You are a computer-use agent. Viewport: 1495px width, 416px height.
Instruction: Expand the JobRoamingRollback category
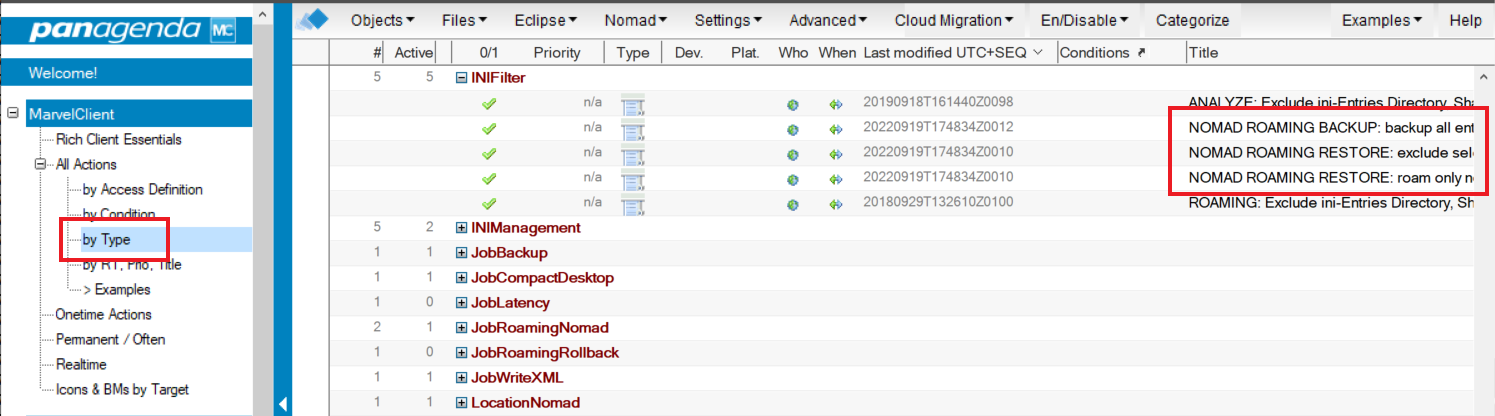click(x=461, y=353)
